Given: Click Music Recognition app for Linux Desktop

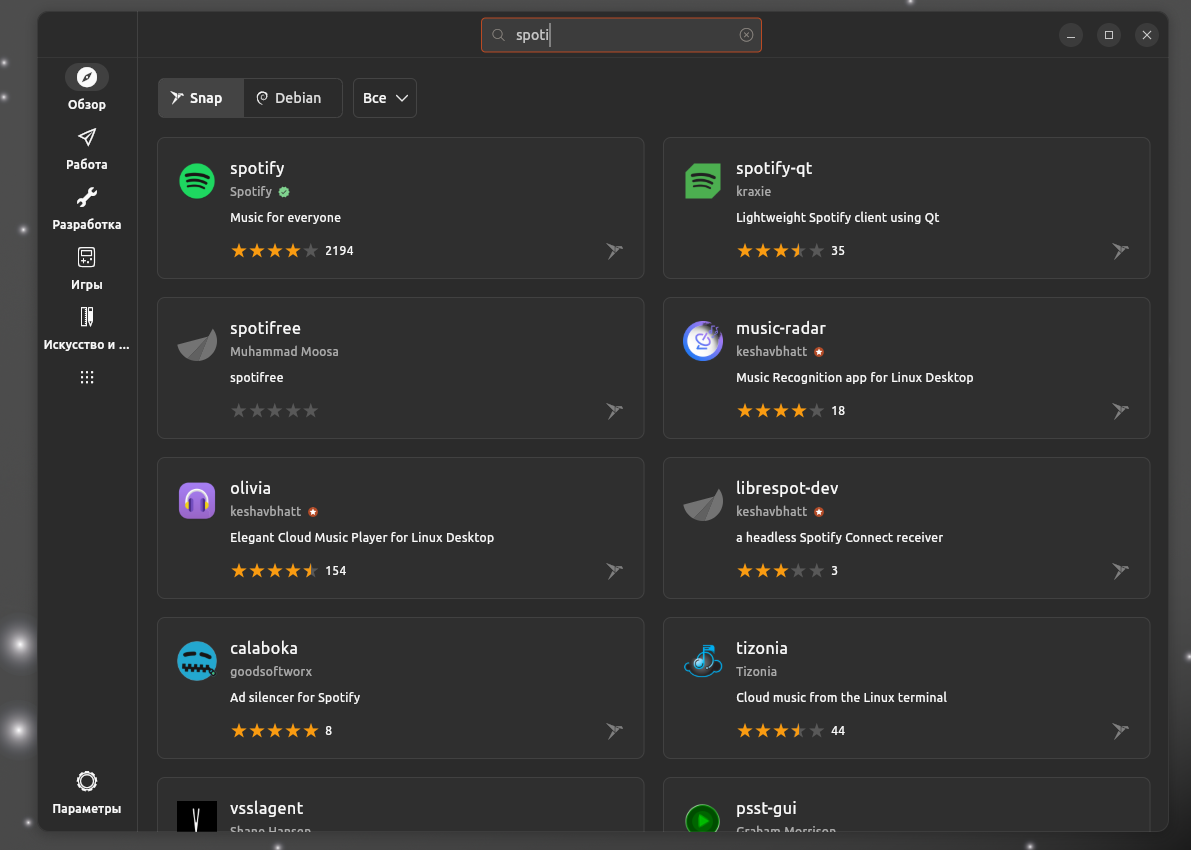Looking at the screenshot, I should click(854, 378).
